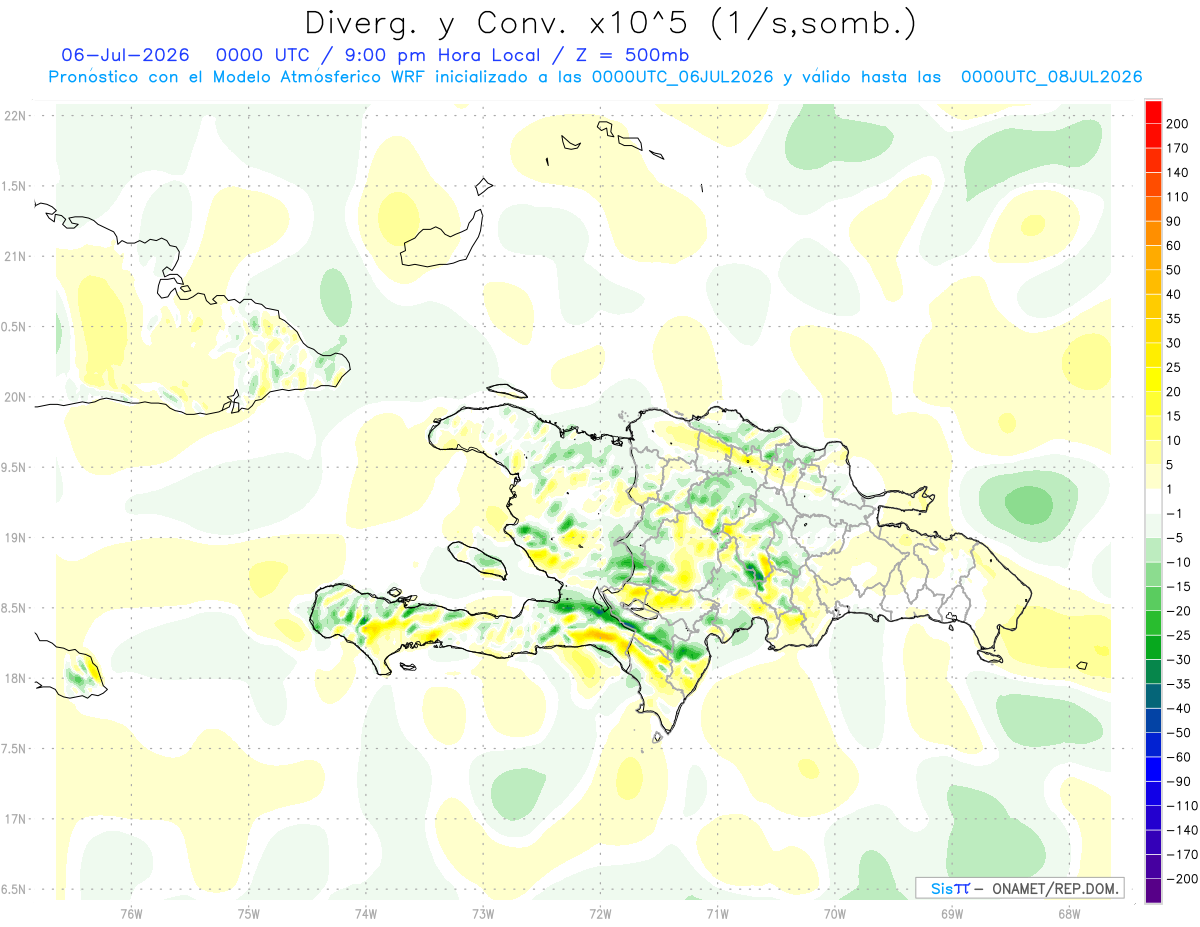Click the latitude label "18N"
1200x927 pixels.
point(15,678)
